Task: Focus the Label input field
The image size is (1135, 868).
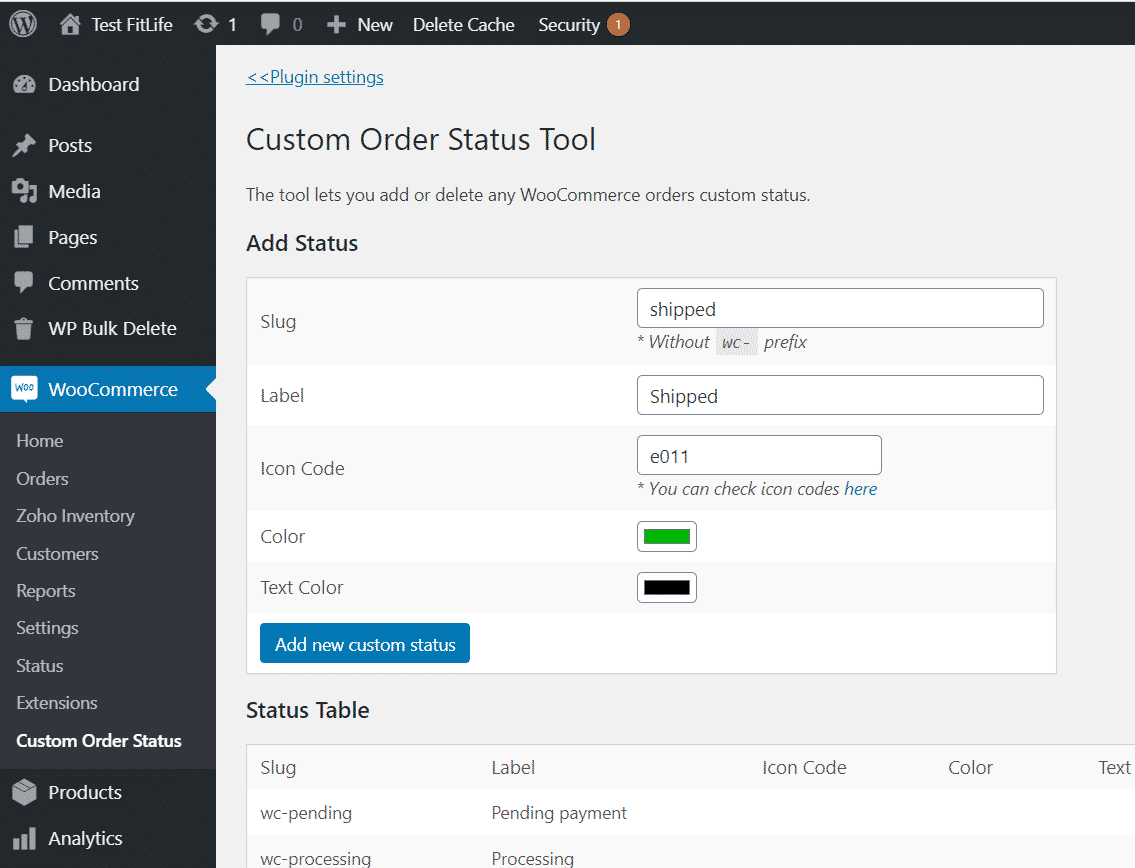Action: (840, 395)
